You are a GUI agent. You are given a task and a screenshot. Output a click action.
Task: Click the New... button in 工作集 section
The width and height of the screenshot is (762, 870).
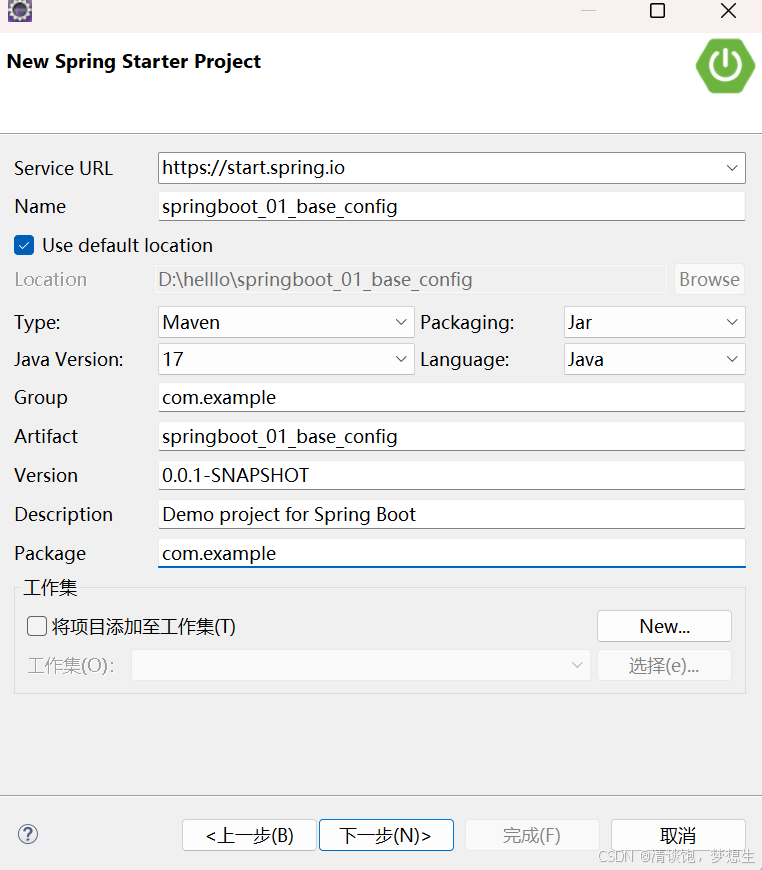click(x=664, y=625)
